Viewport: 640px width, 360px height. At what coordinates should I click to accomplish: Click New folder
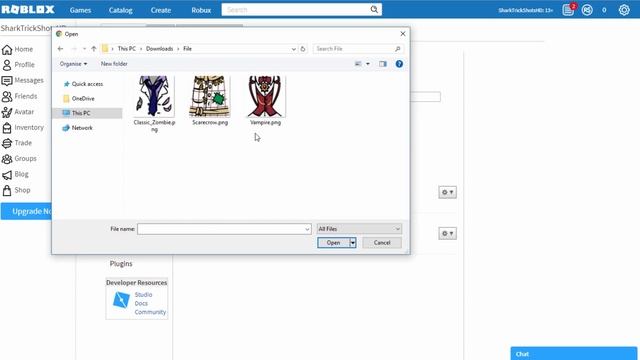[114, 64]
